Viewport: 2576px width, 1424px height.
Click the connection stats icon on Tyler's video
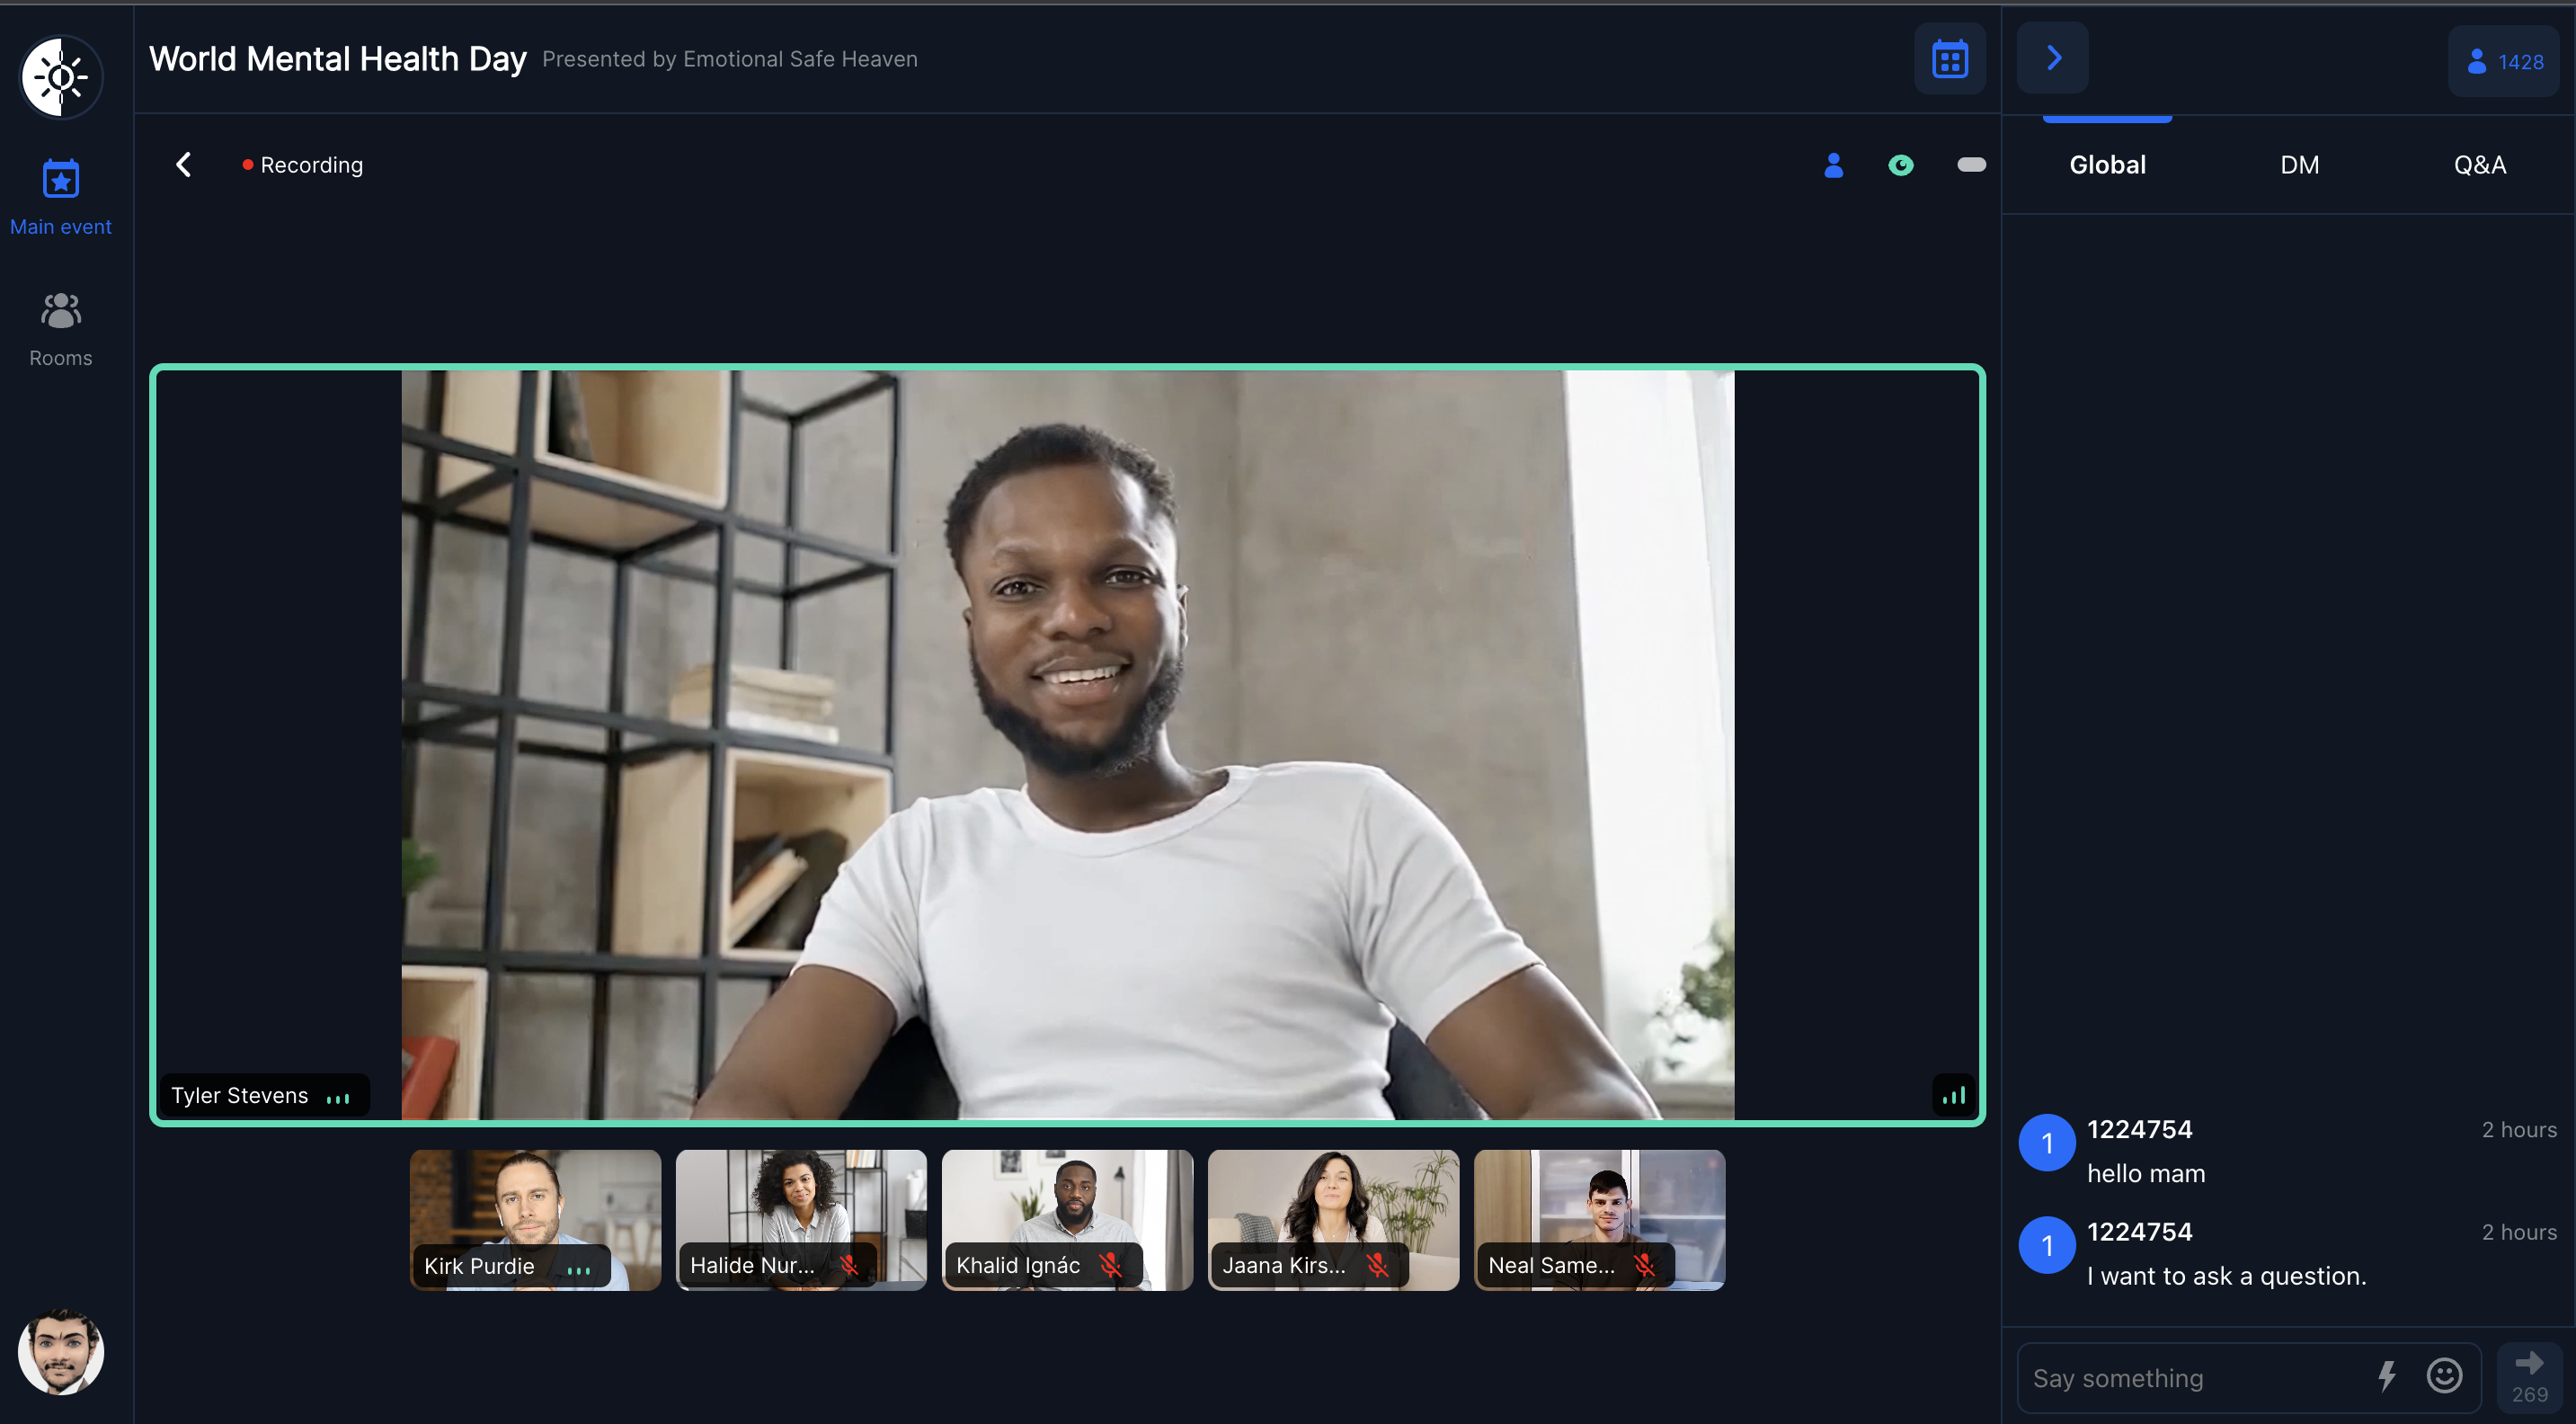[1953, 1095]
